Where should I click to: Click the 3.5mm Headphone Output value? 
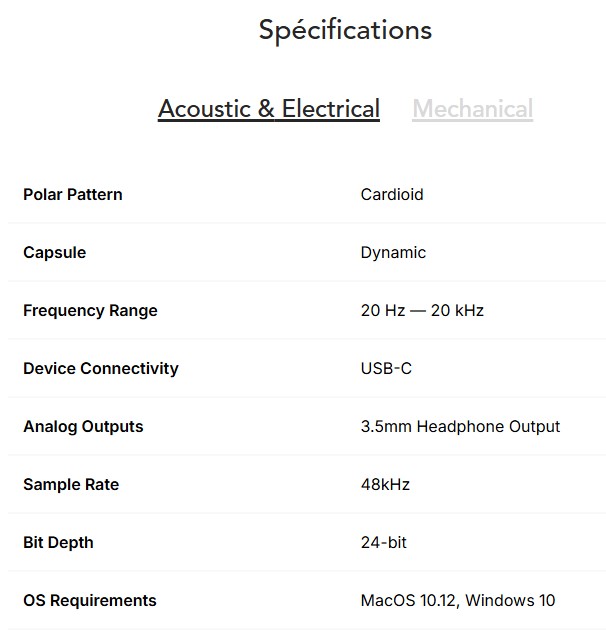[x=460, y=427]
